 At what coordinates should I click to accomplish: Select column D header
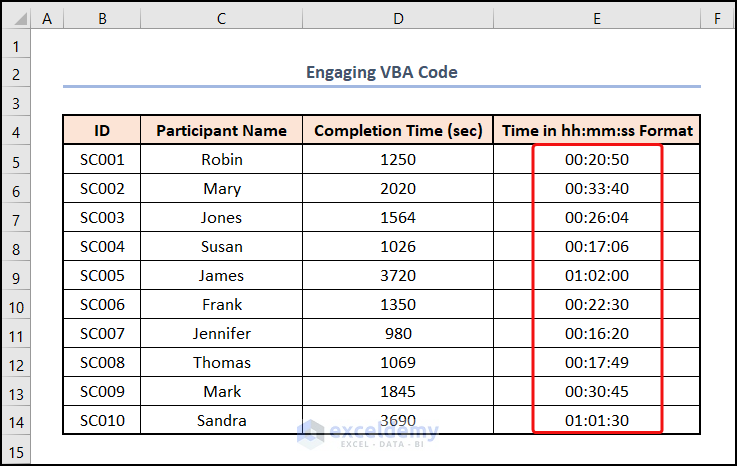pyautogui.click(x=398, y=18)
